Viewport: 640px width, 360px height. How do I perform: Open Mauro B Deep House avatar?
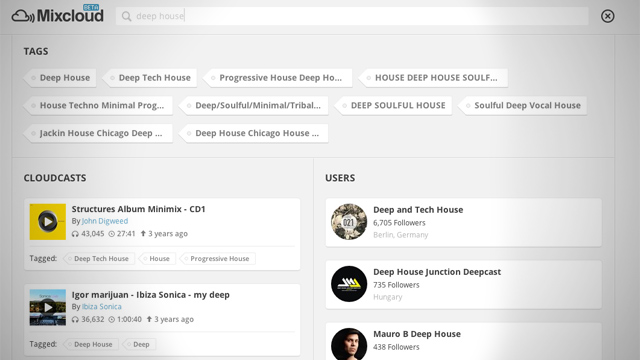tap(349, 344)
